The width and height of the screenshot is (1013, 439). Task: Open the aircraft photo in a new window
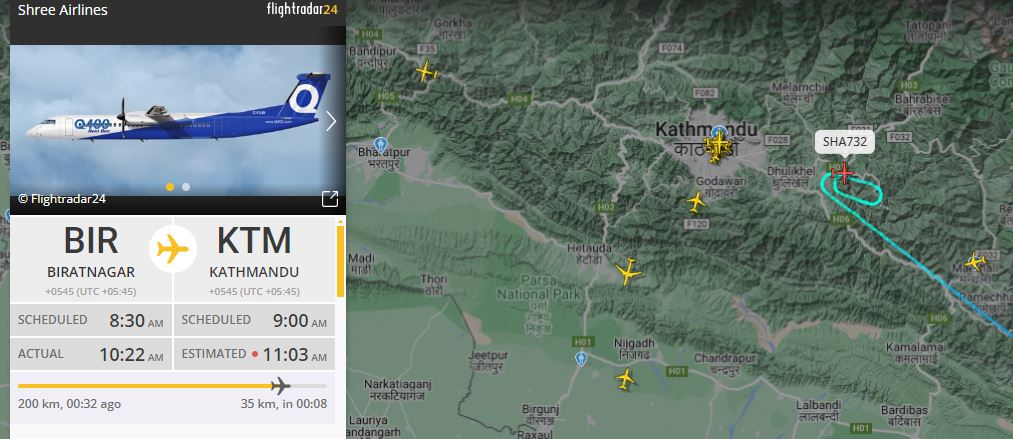pyautogui.click(x=329, y=199)
